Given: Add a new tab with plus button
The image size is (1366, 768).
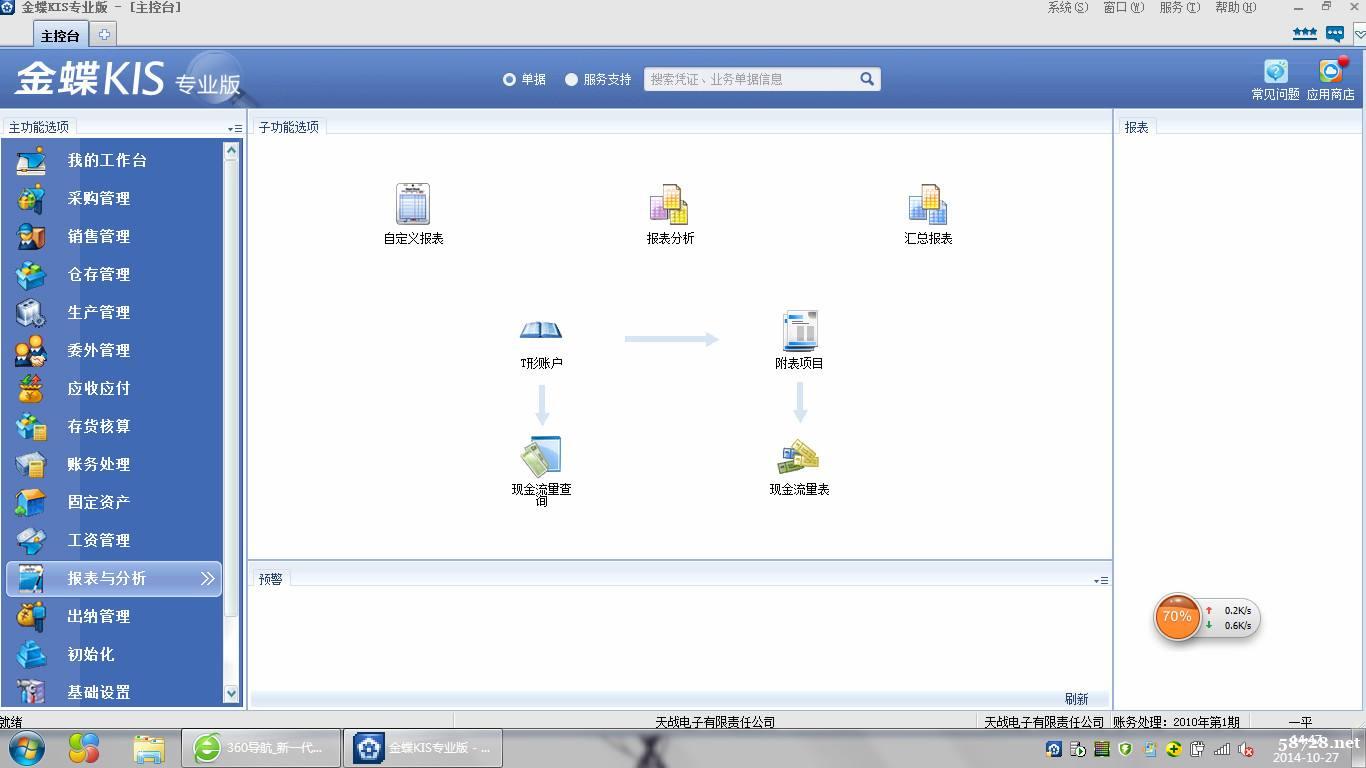Looking at the screenshot, I should [x=103, y=34].
